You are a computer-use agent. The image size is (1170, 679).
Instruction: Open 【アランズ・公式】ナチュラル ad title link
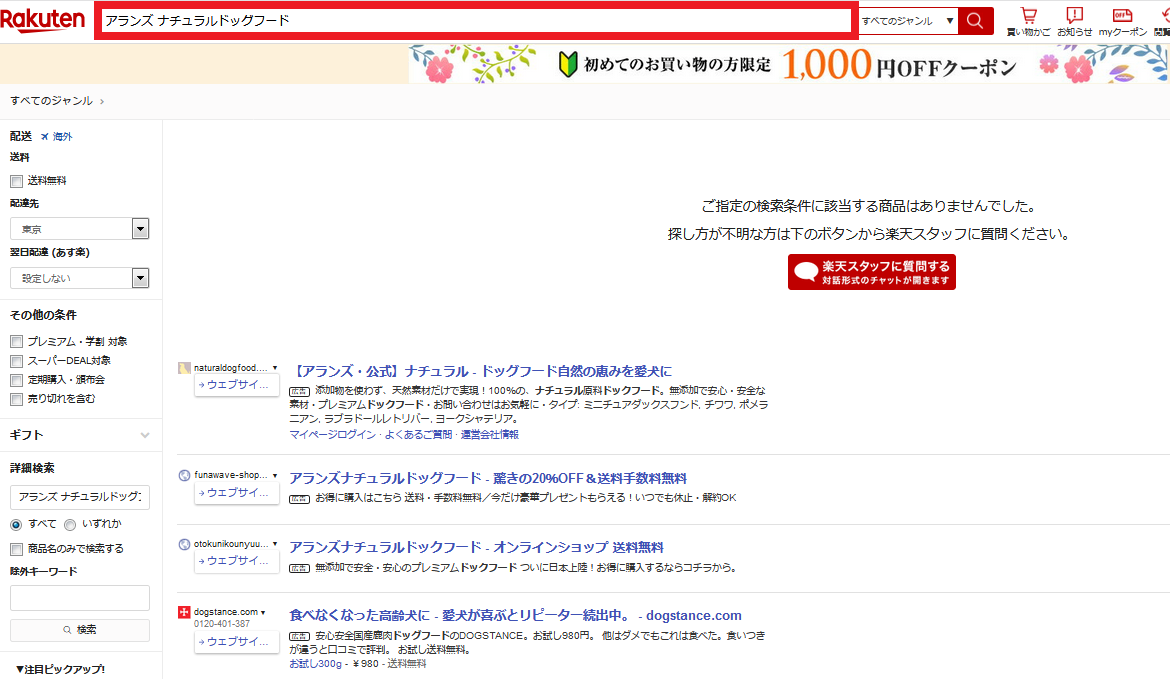click(481, 371)
